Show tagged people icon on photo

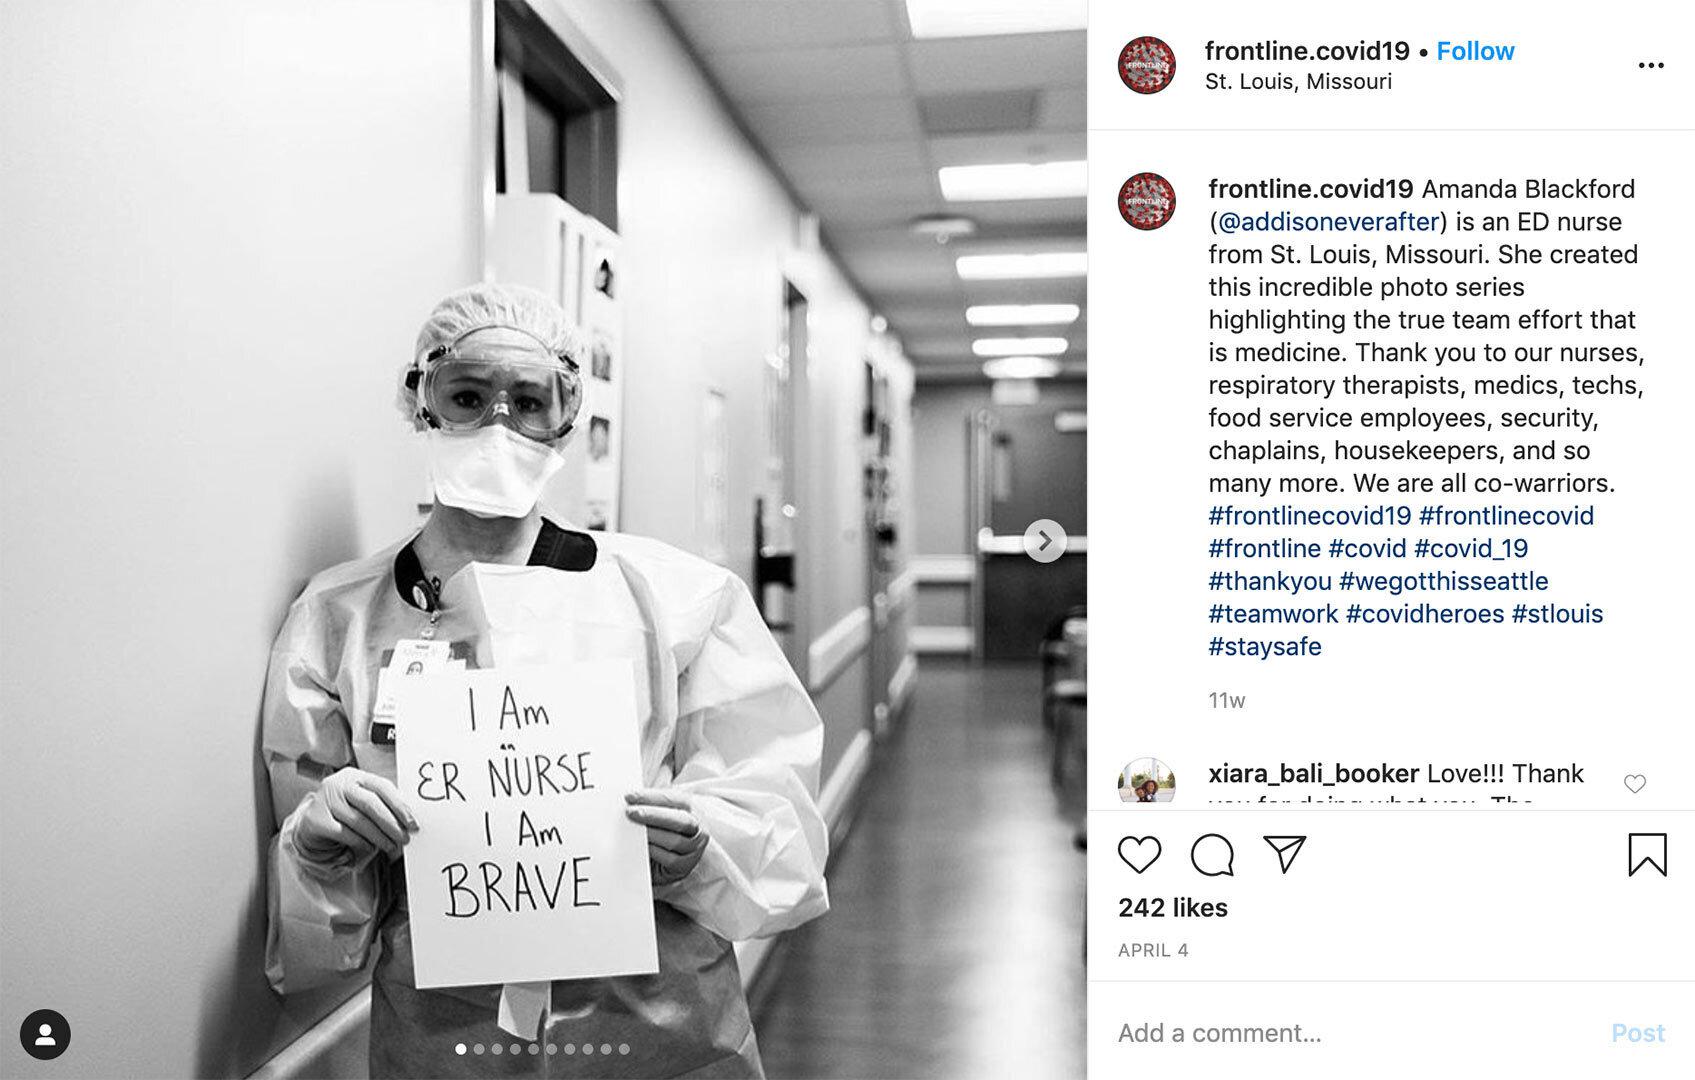[x=45, y=1035]
